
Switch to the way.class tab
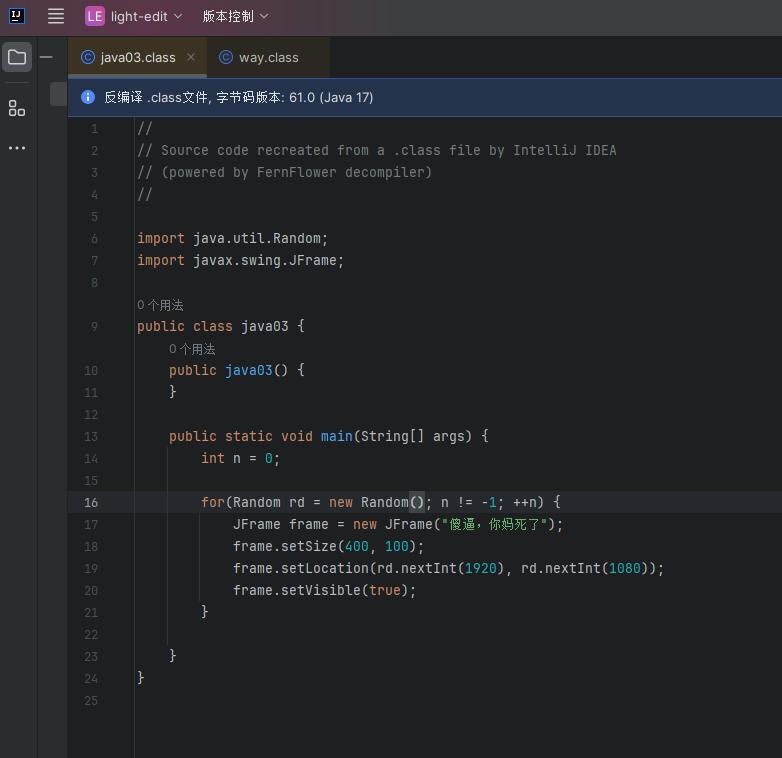(x=268, y=58)
